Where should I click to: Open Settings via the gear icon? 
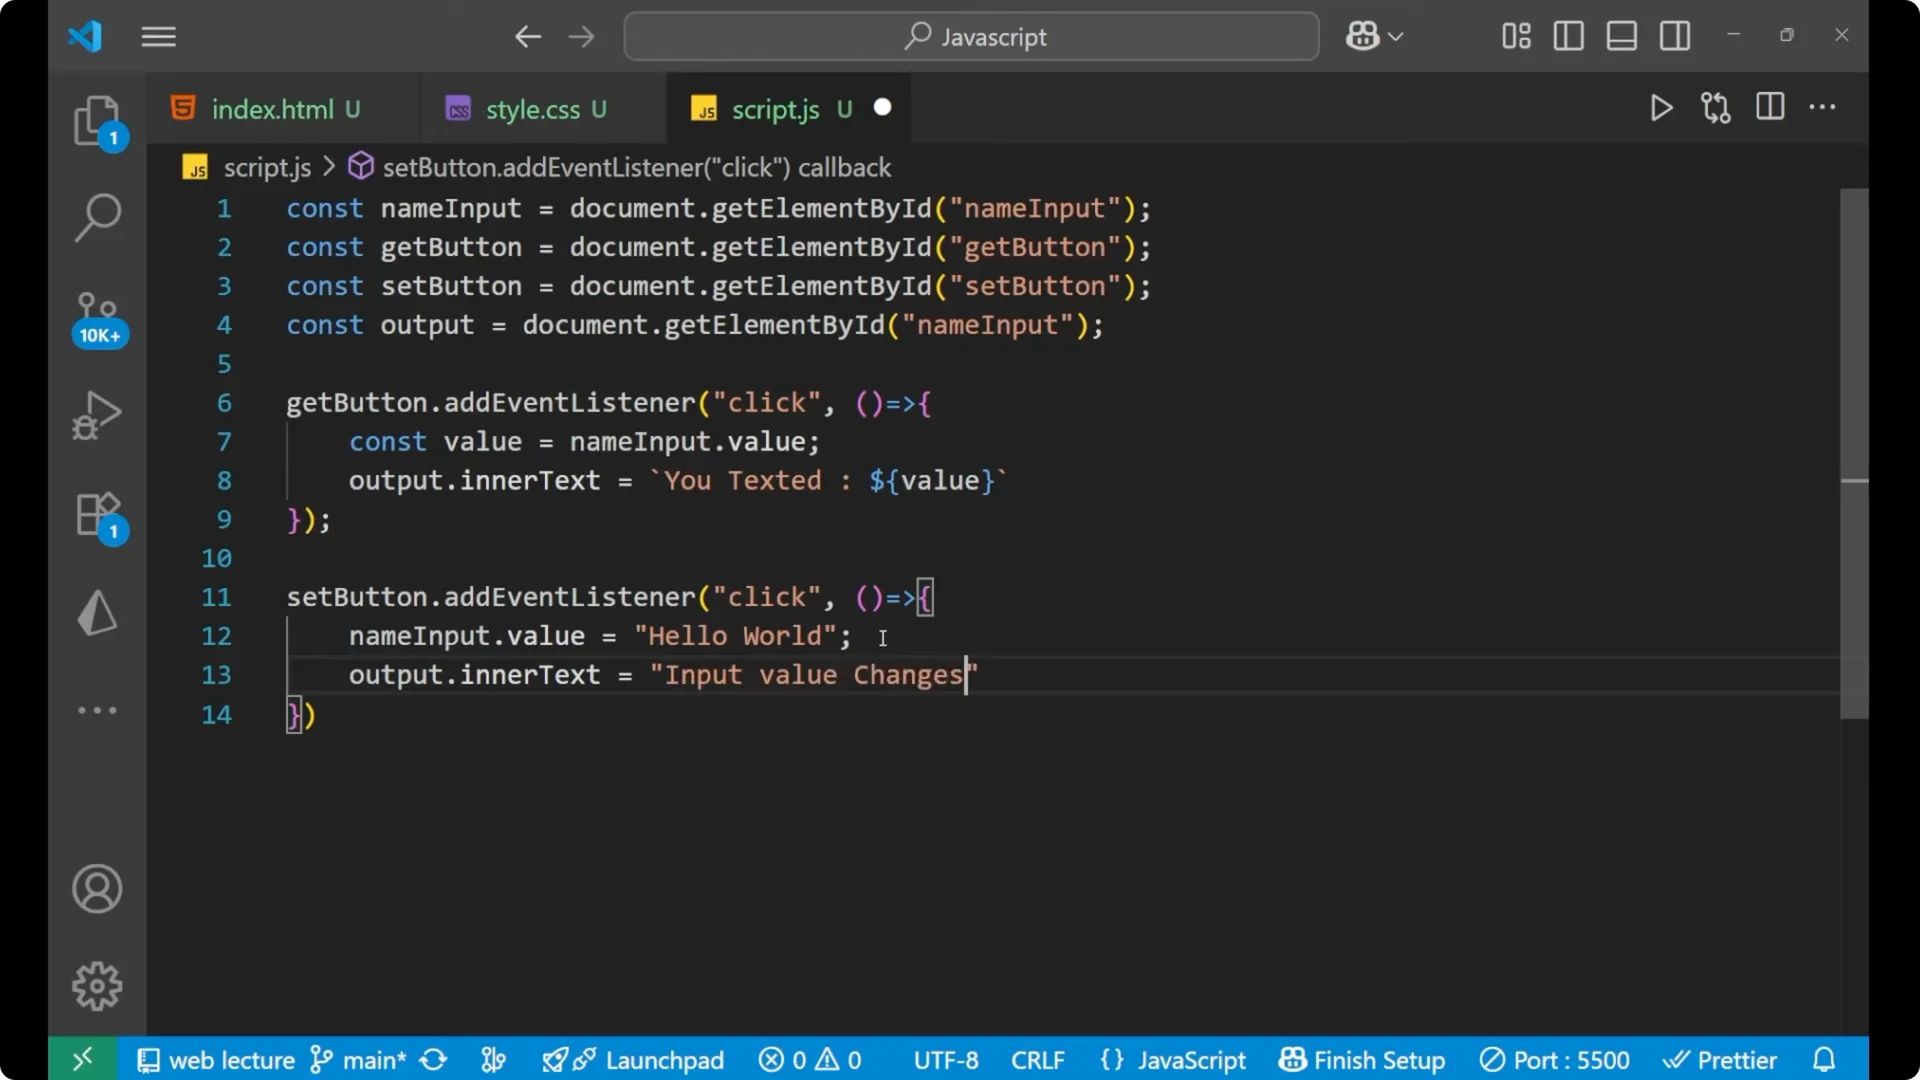pyautogui.click(x=97, y=985)
